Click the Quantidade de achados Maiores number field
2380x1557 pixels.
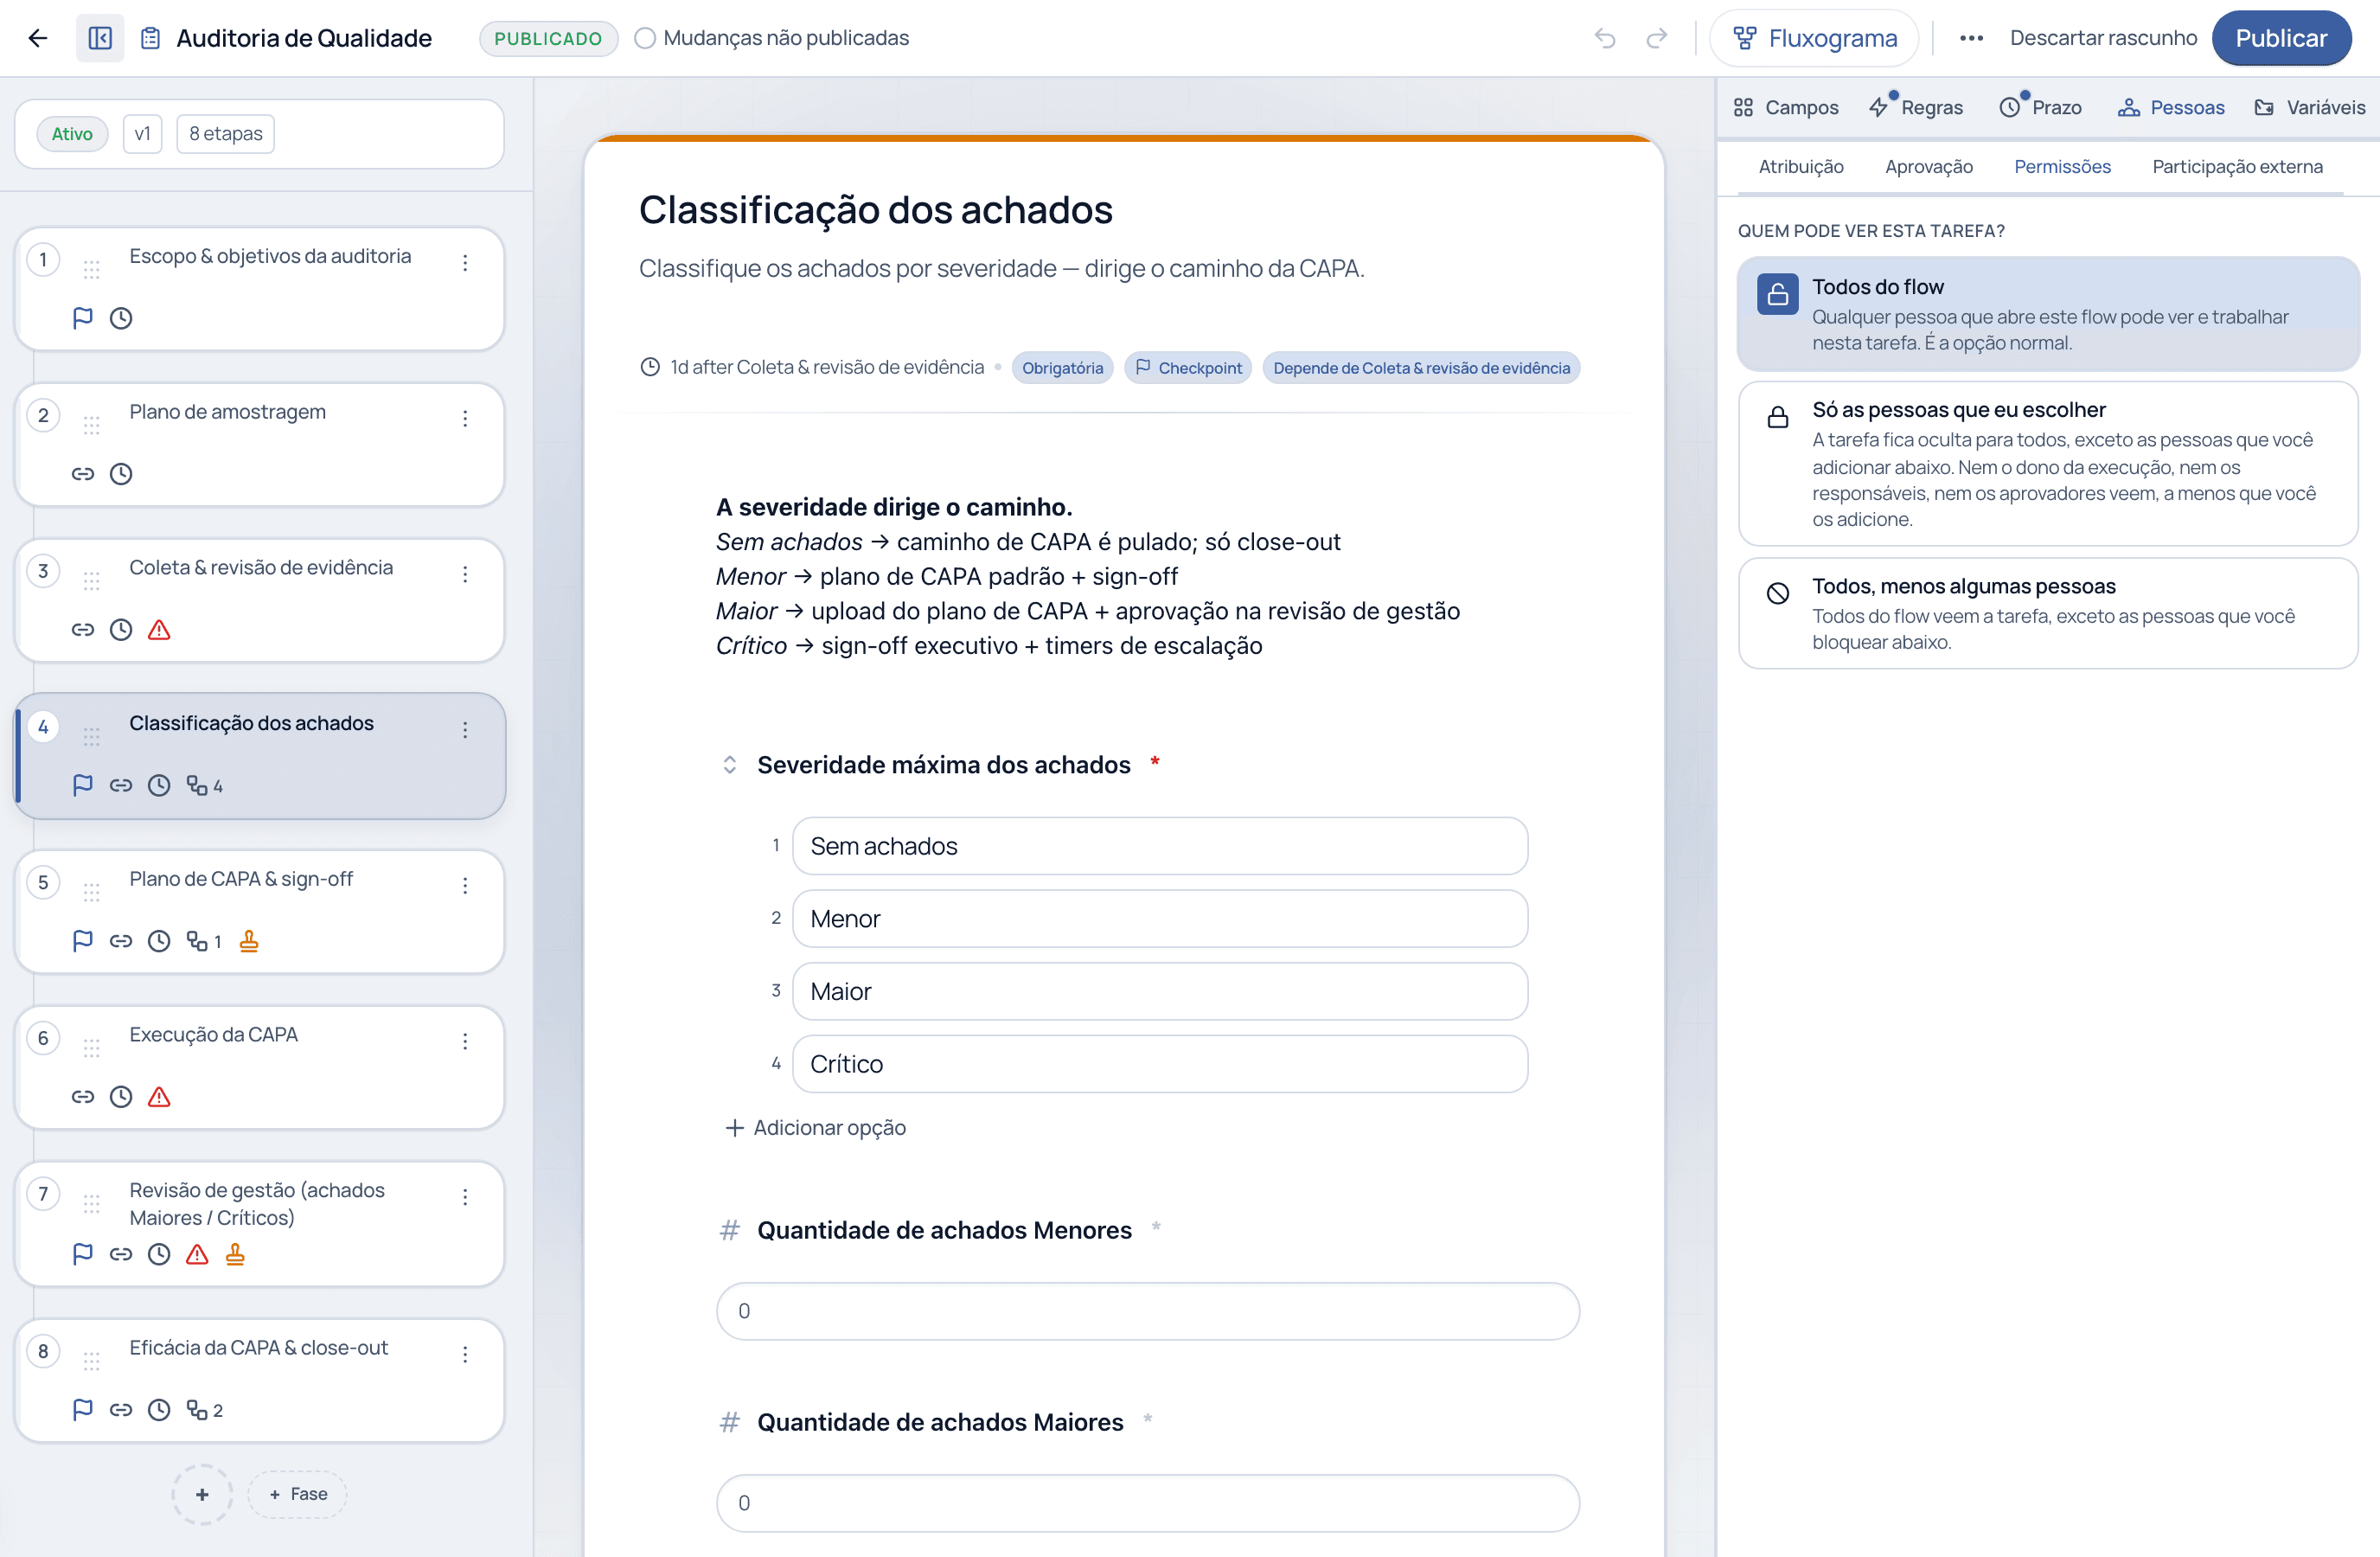pyautogui.click(x=1148, y=1503)
